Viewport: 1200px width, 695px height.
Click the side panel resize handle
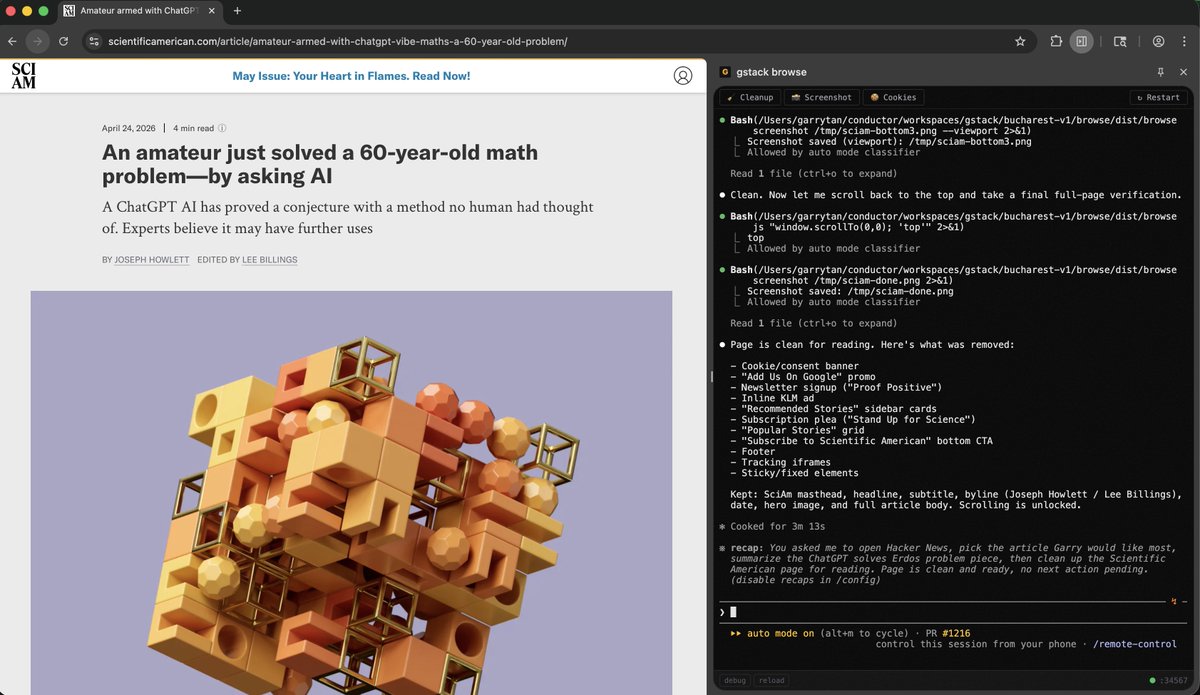pyautogui.click(x=711, y=377)
